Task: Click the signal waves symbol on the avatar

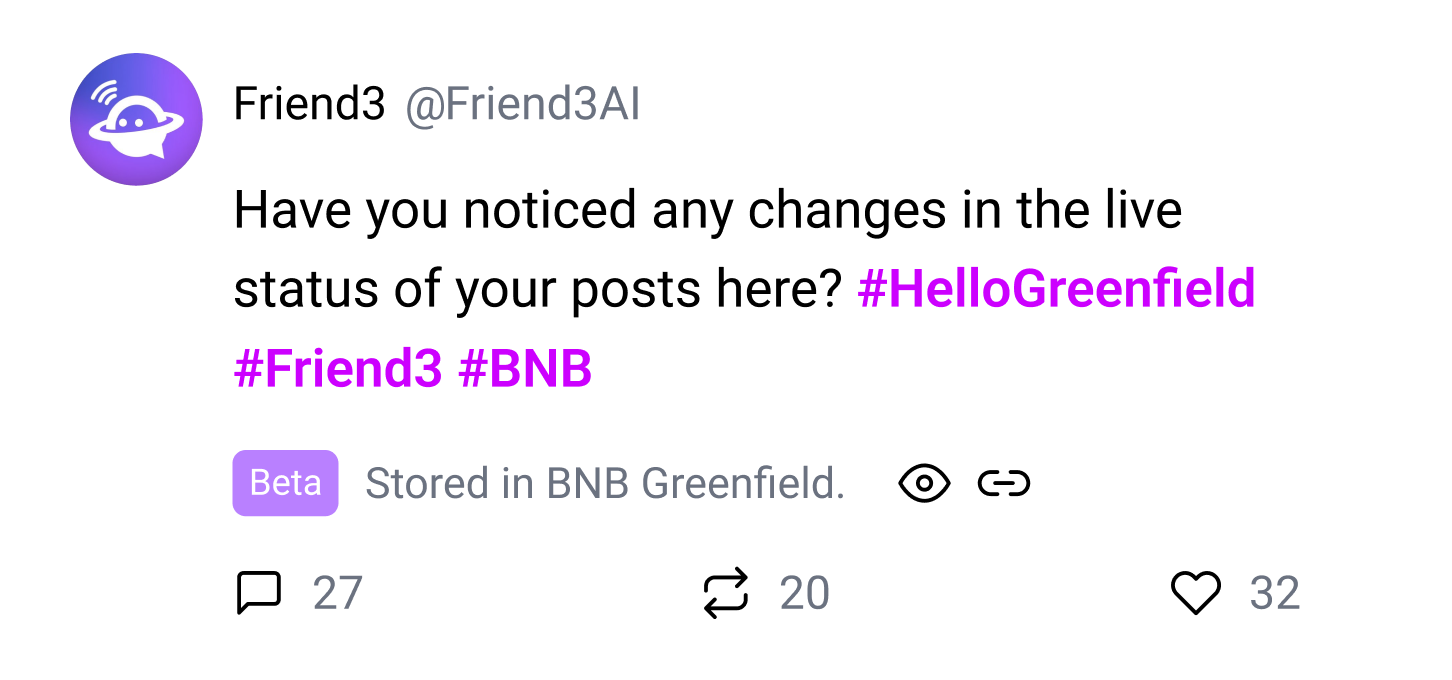Action: [x=106, y=94]
